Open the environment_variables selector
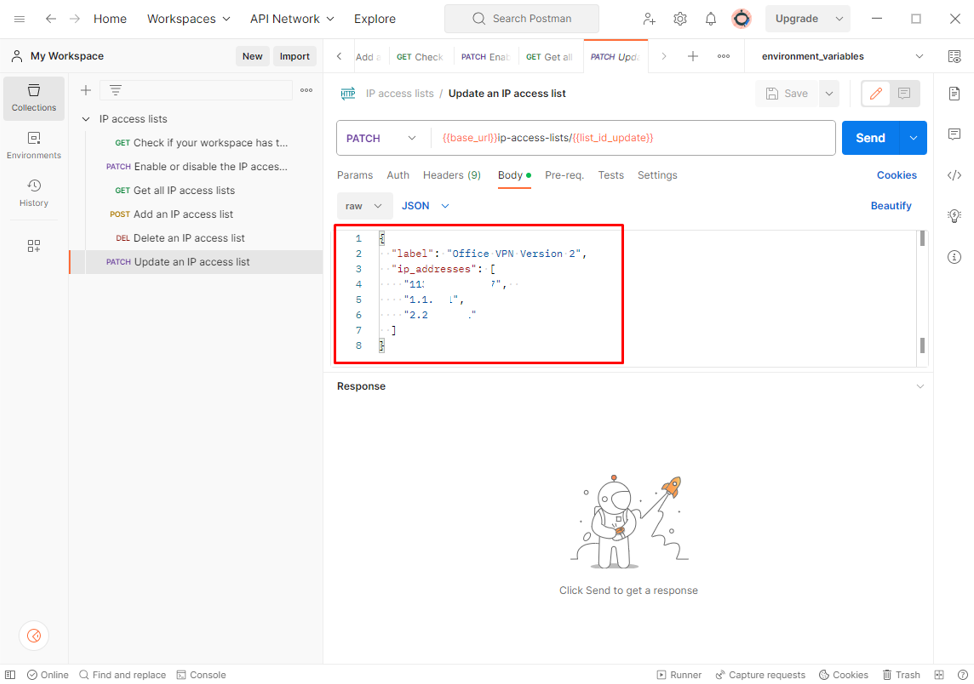The image size is (974, 684). pyautogui.click(x=842, y=56)
